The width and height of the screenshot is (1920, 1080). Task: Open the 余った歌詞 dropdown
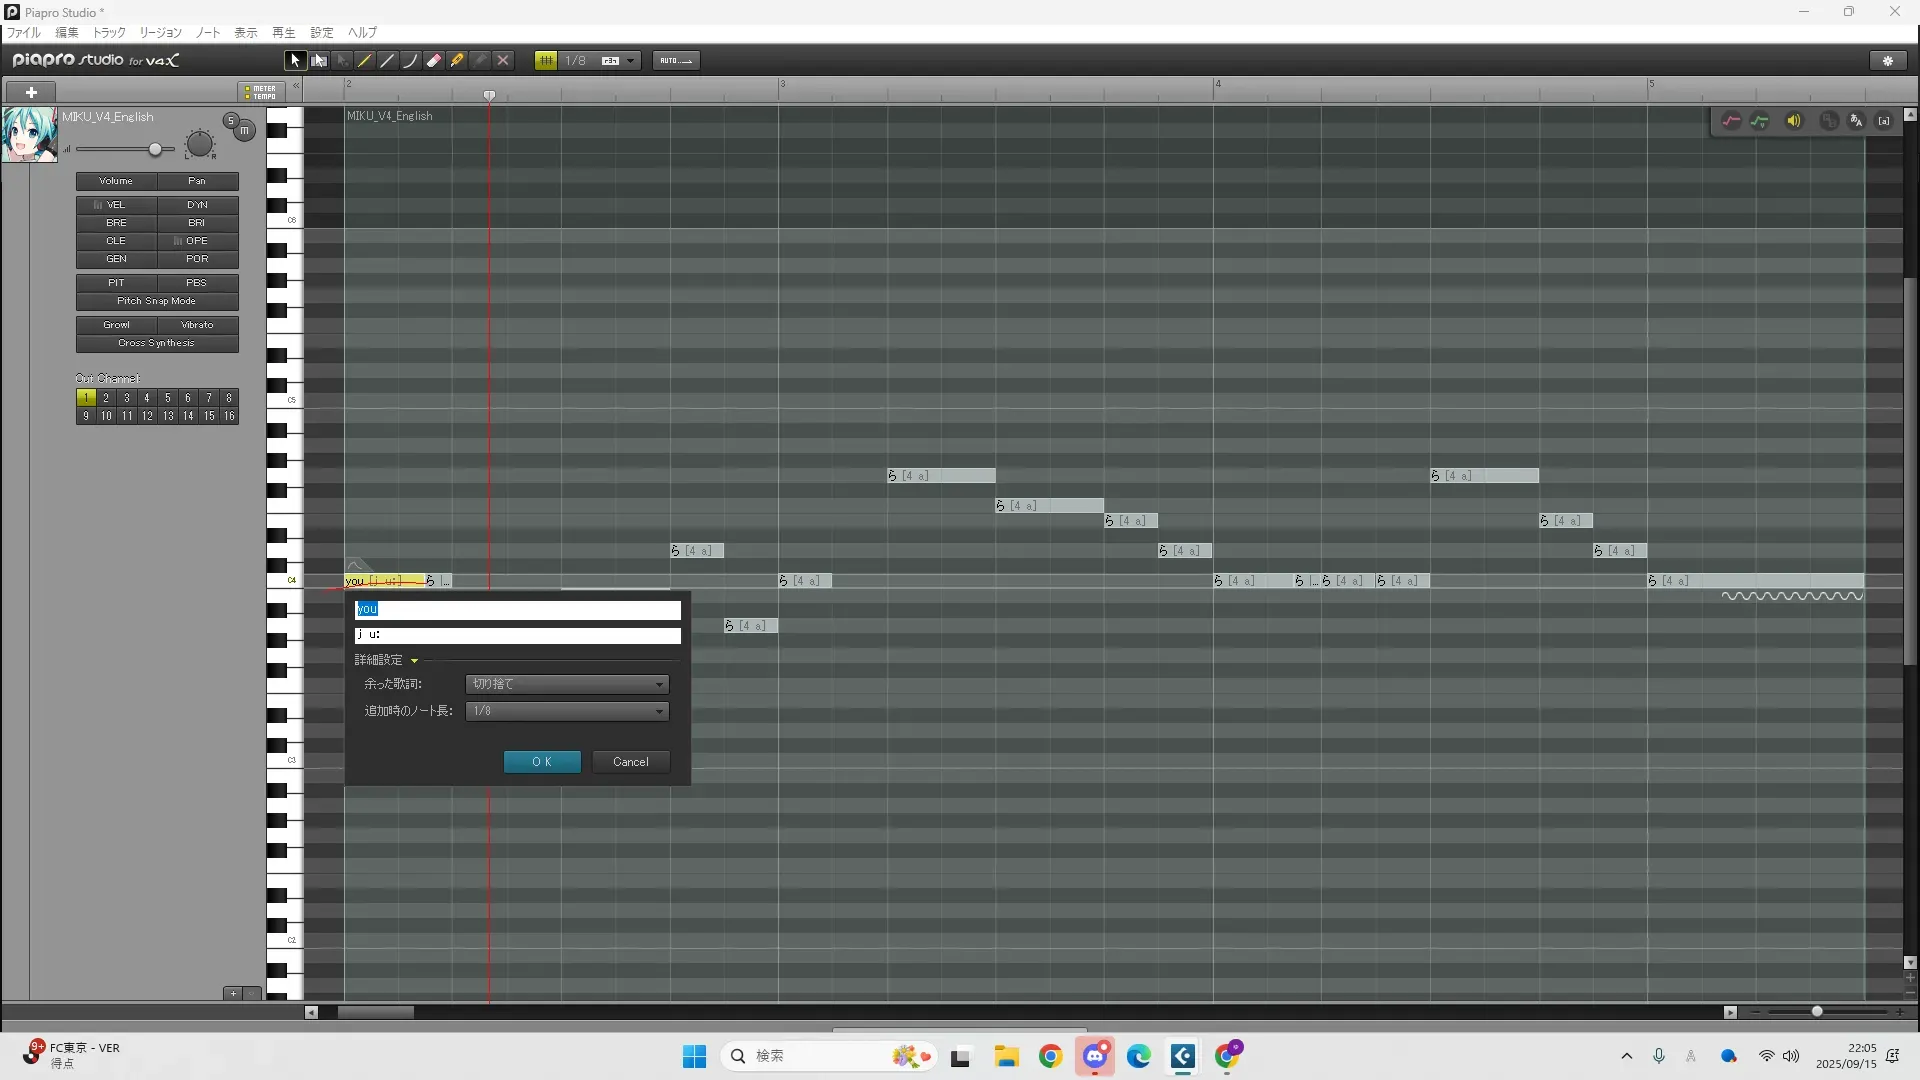tap(567, 684)
